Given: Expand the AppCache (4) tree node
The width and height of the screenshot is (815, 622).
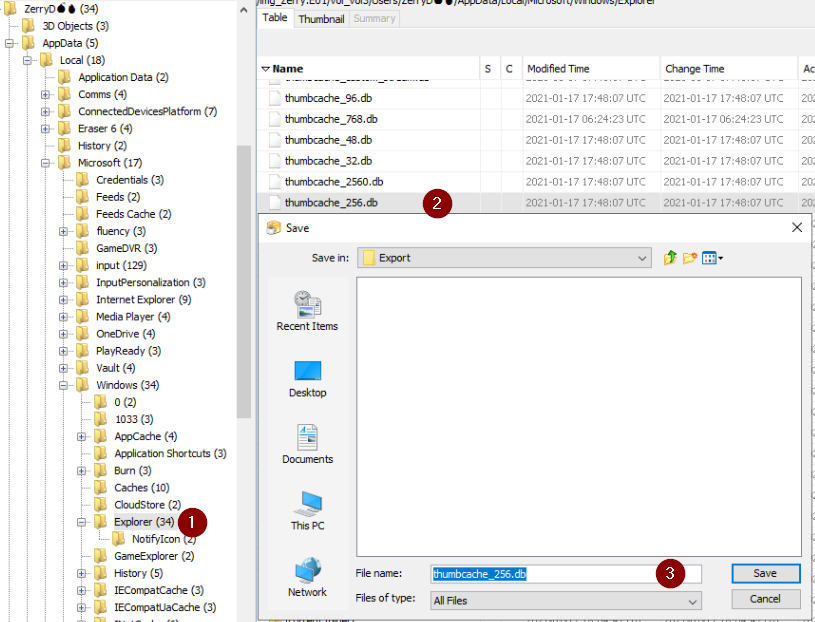Looking at the screenshot, I should (82, 437).
